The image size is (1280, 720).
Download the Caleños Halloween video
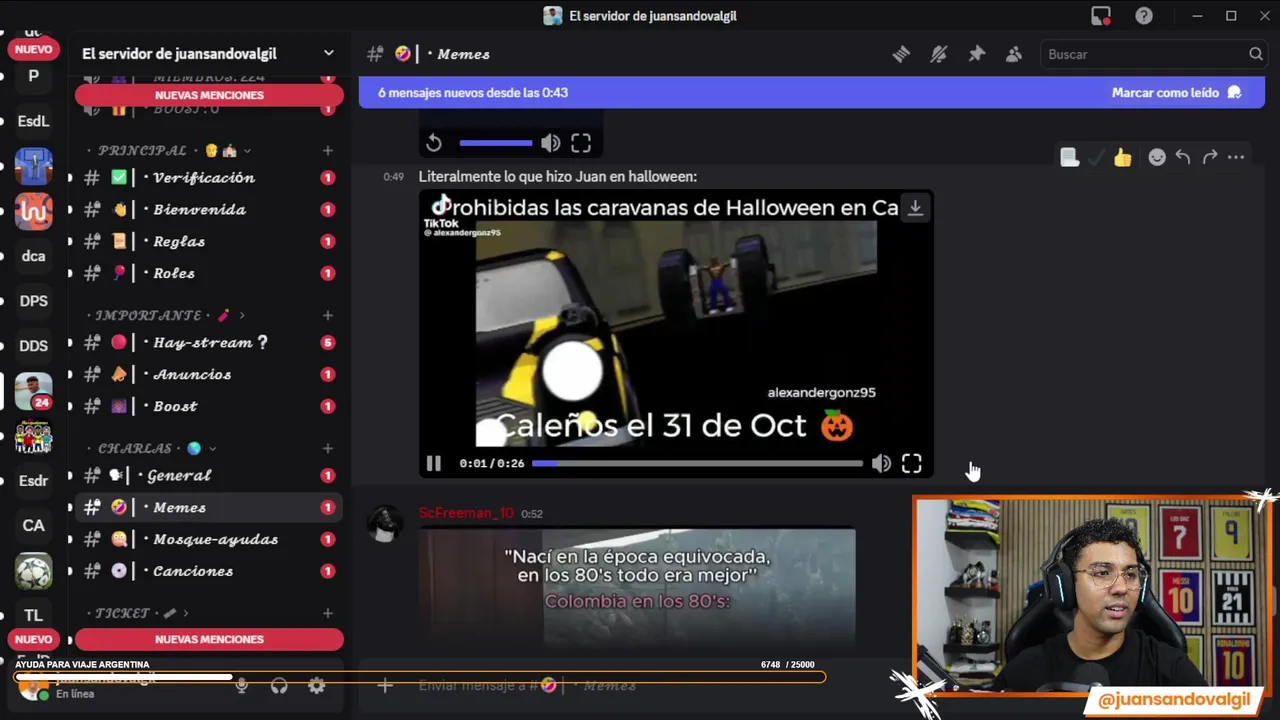tap(915, 207)
